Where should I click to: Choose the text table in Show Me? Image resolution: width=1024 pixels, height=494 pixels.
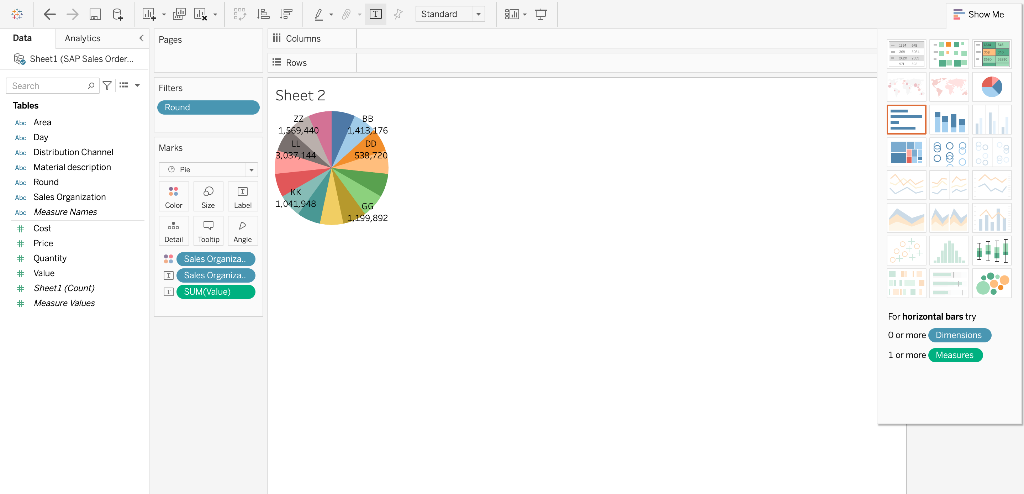tap(906, 54)
